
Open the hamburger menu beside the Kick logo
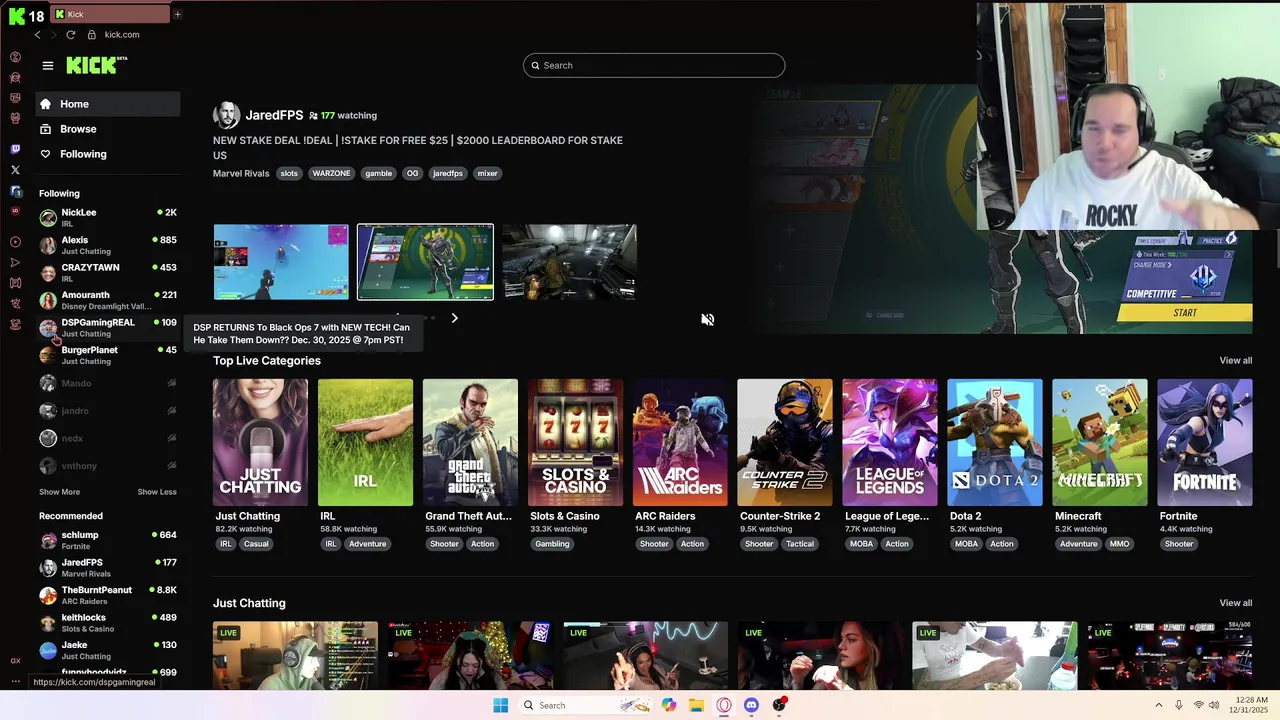(47, 65)
